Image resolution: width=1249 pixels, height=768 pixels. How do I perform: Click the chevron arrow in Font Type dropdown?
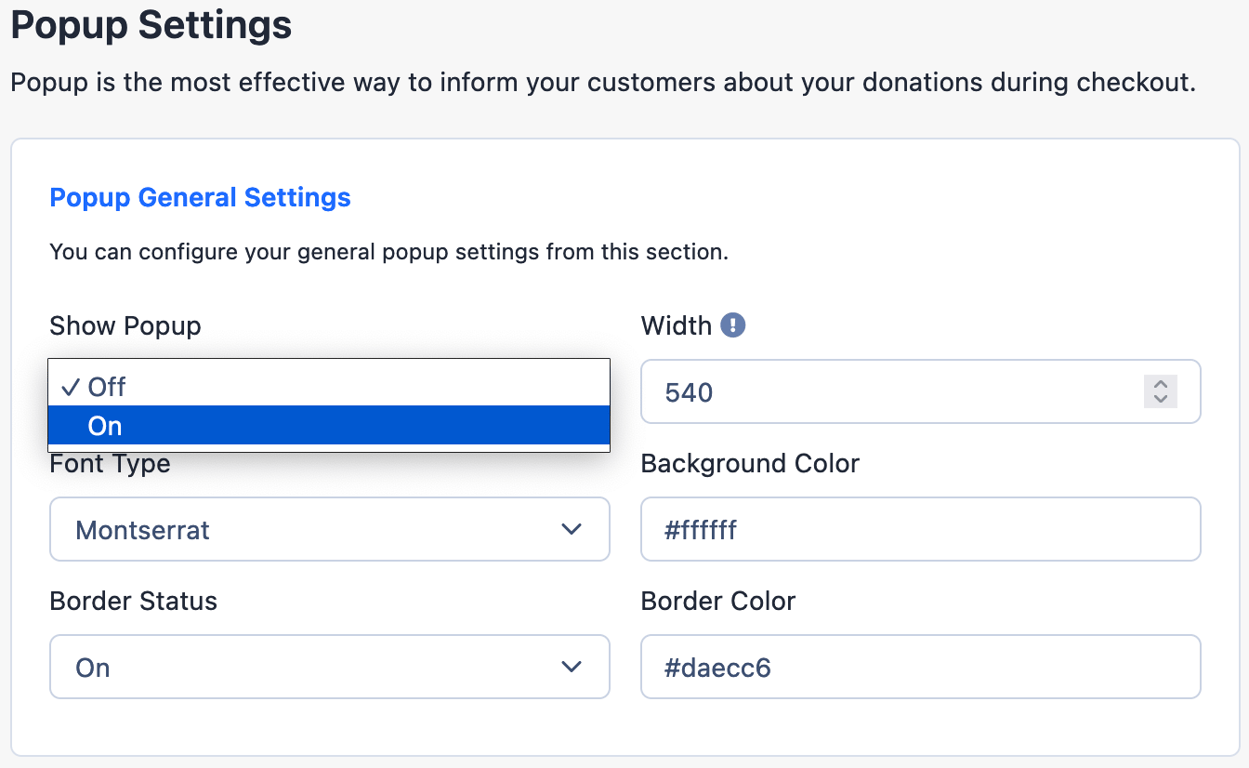pyautogui.click(x=572, y=529)
